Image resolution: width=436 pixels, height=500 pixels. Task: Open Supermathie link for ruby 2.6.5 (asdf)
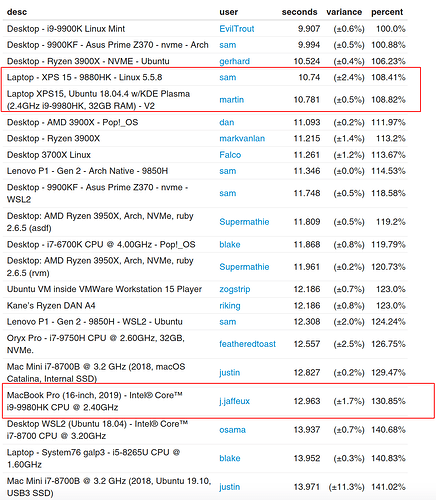[244, 222]
